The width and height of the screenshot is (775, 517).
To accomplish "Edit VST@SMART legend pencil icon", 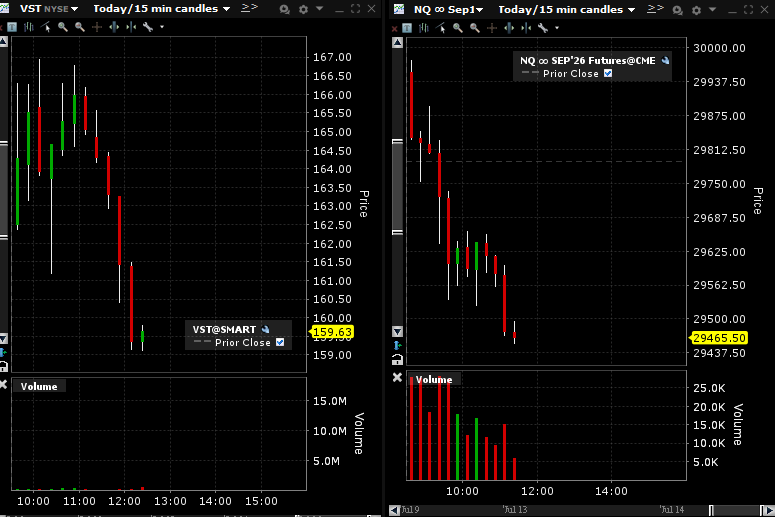I will (x=265, y=329).
